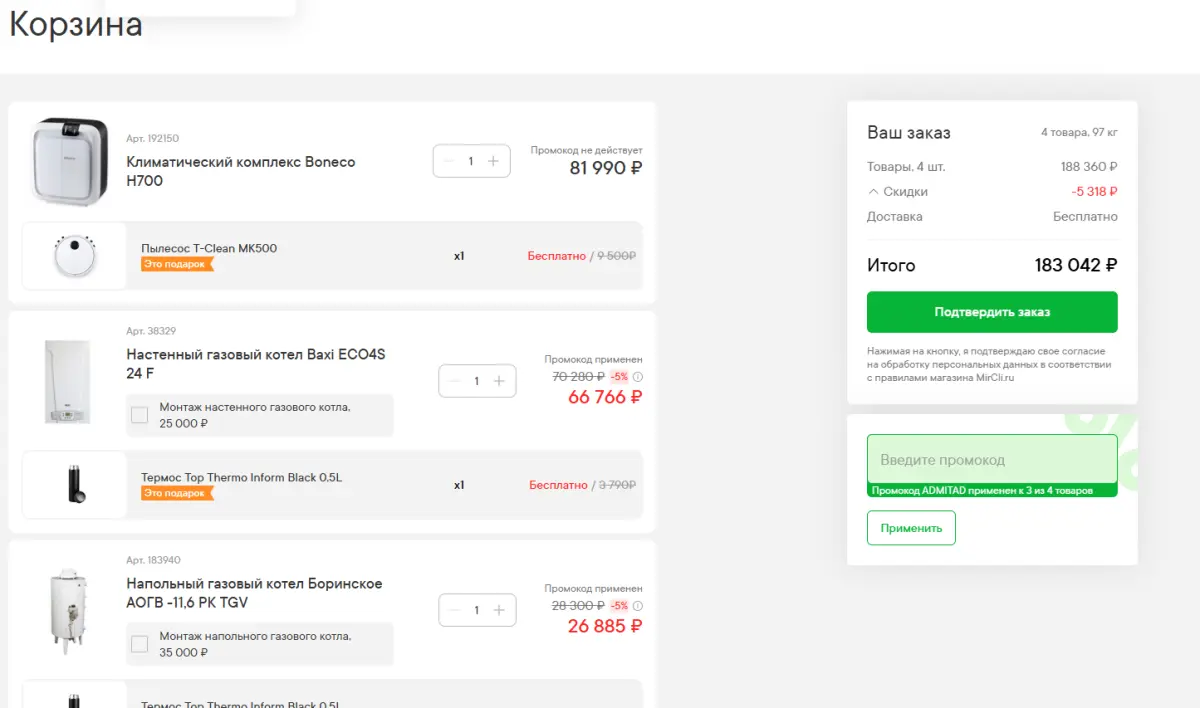1200x708 pixels.
Task: Enable Монтаж настенного газового котла checkbox
Action: point(140,414)
